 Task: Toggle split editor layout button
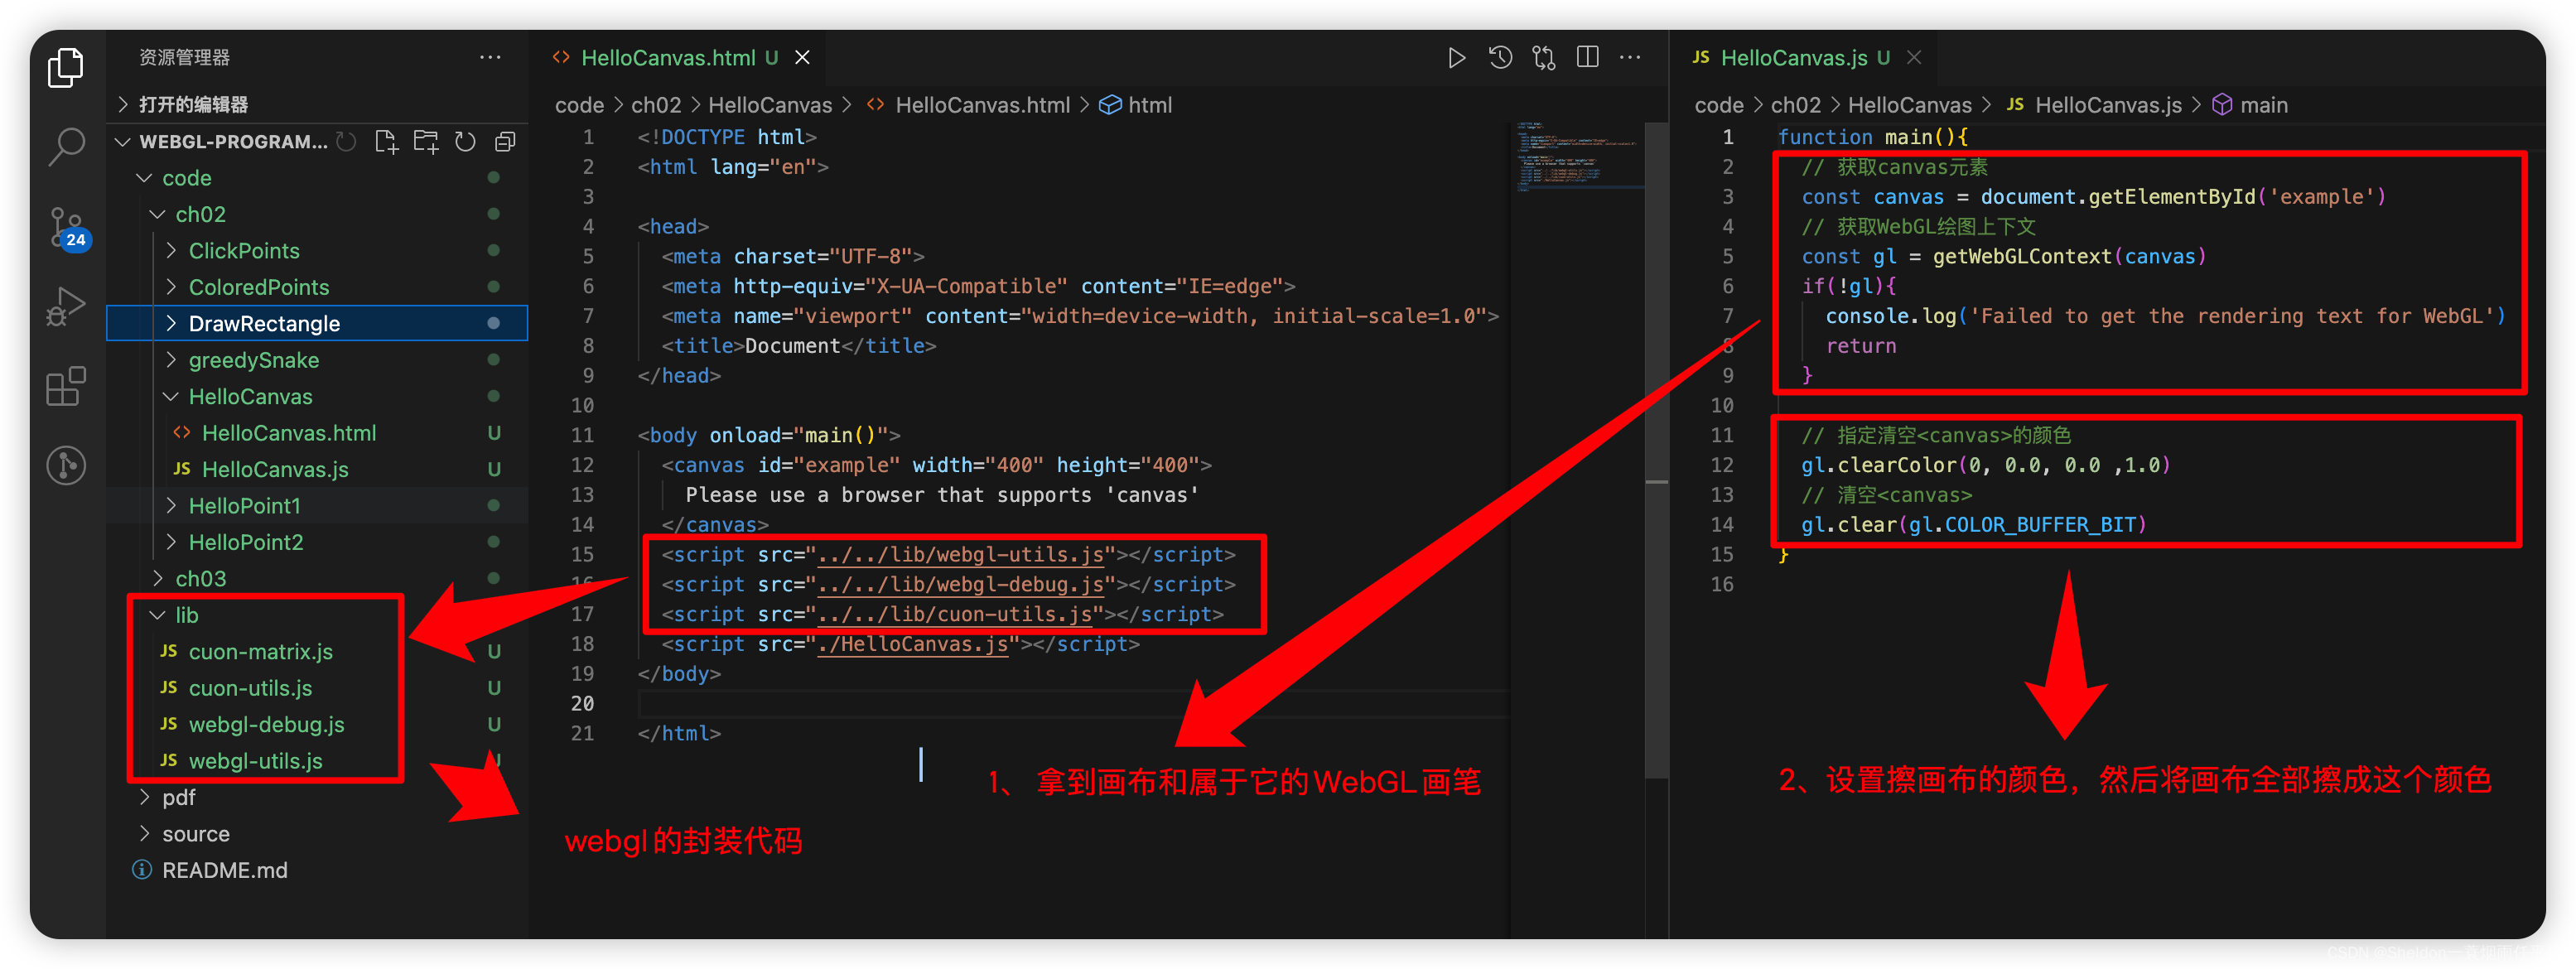click(x=1587, y=58)
